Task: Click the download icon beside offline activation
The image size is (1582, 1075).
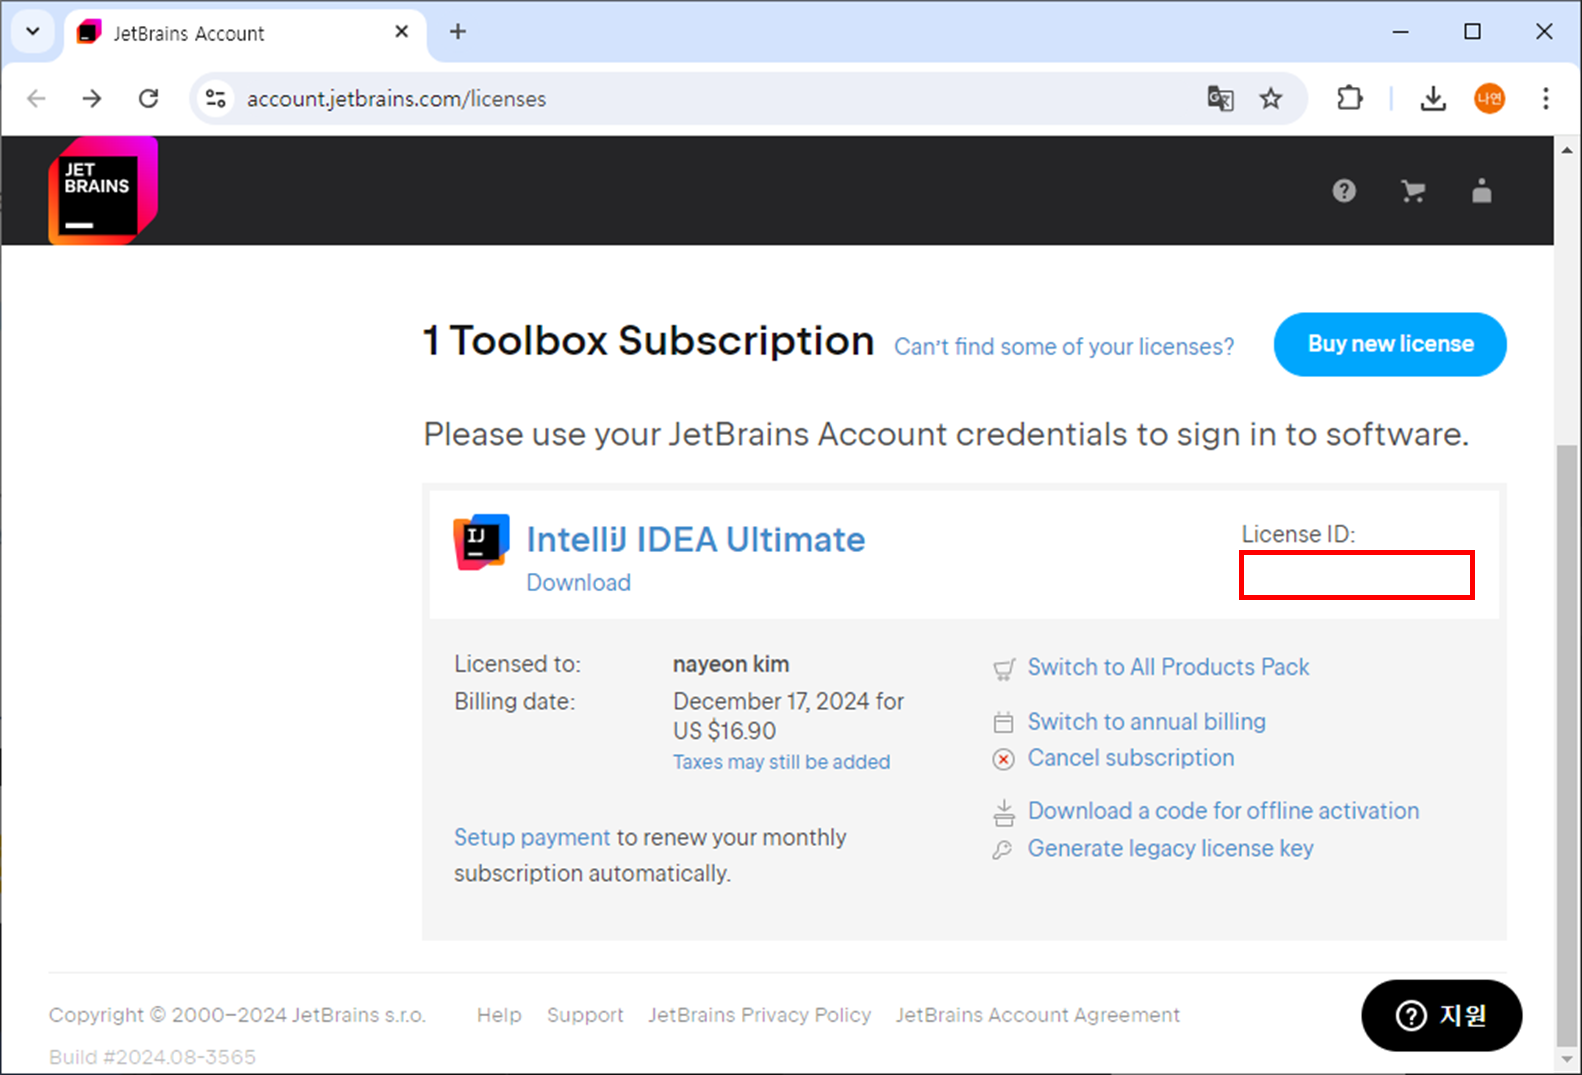Action: [1003, 812]
